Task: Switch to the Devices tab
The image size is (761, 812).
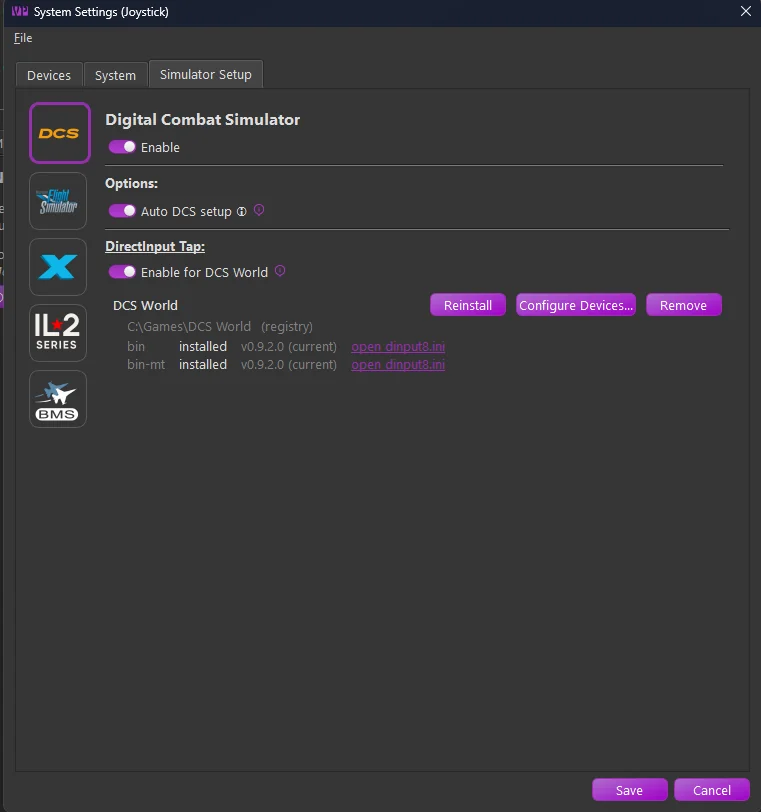Action: tap(49, 76)
